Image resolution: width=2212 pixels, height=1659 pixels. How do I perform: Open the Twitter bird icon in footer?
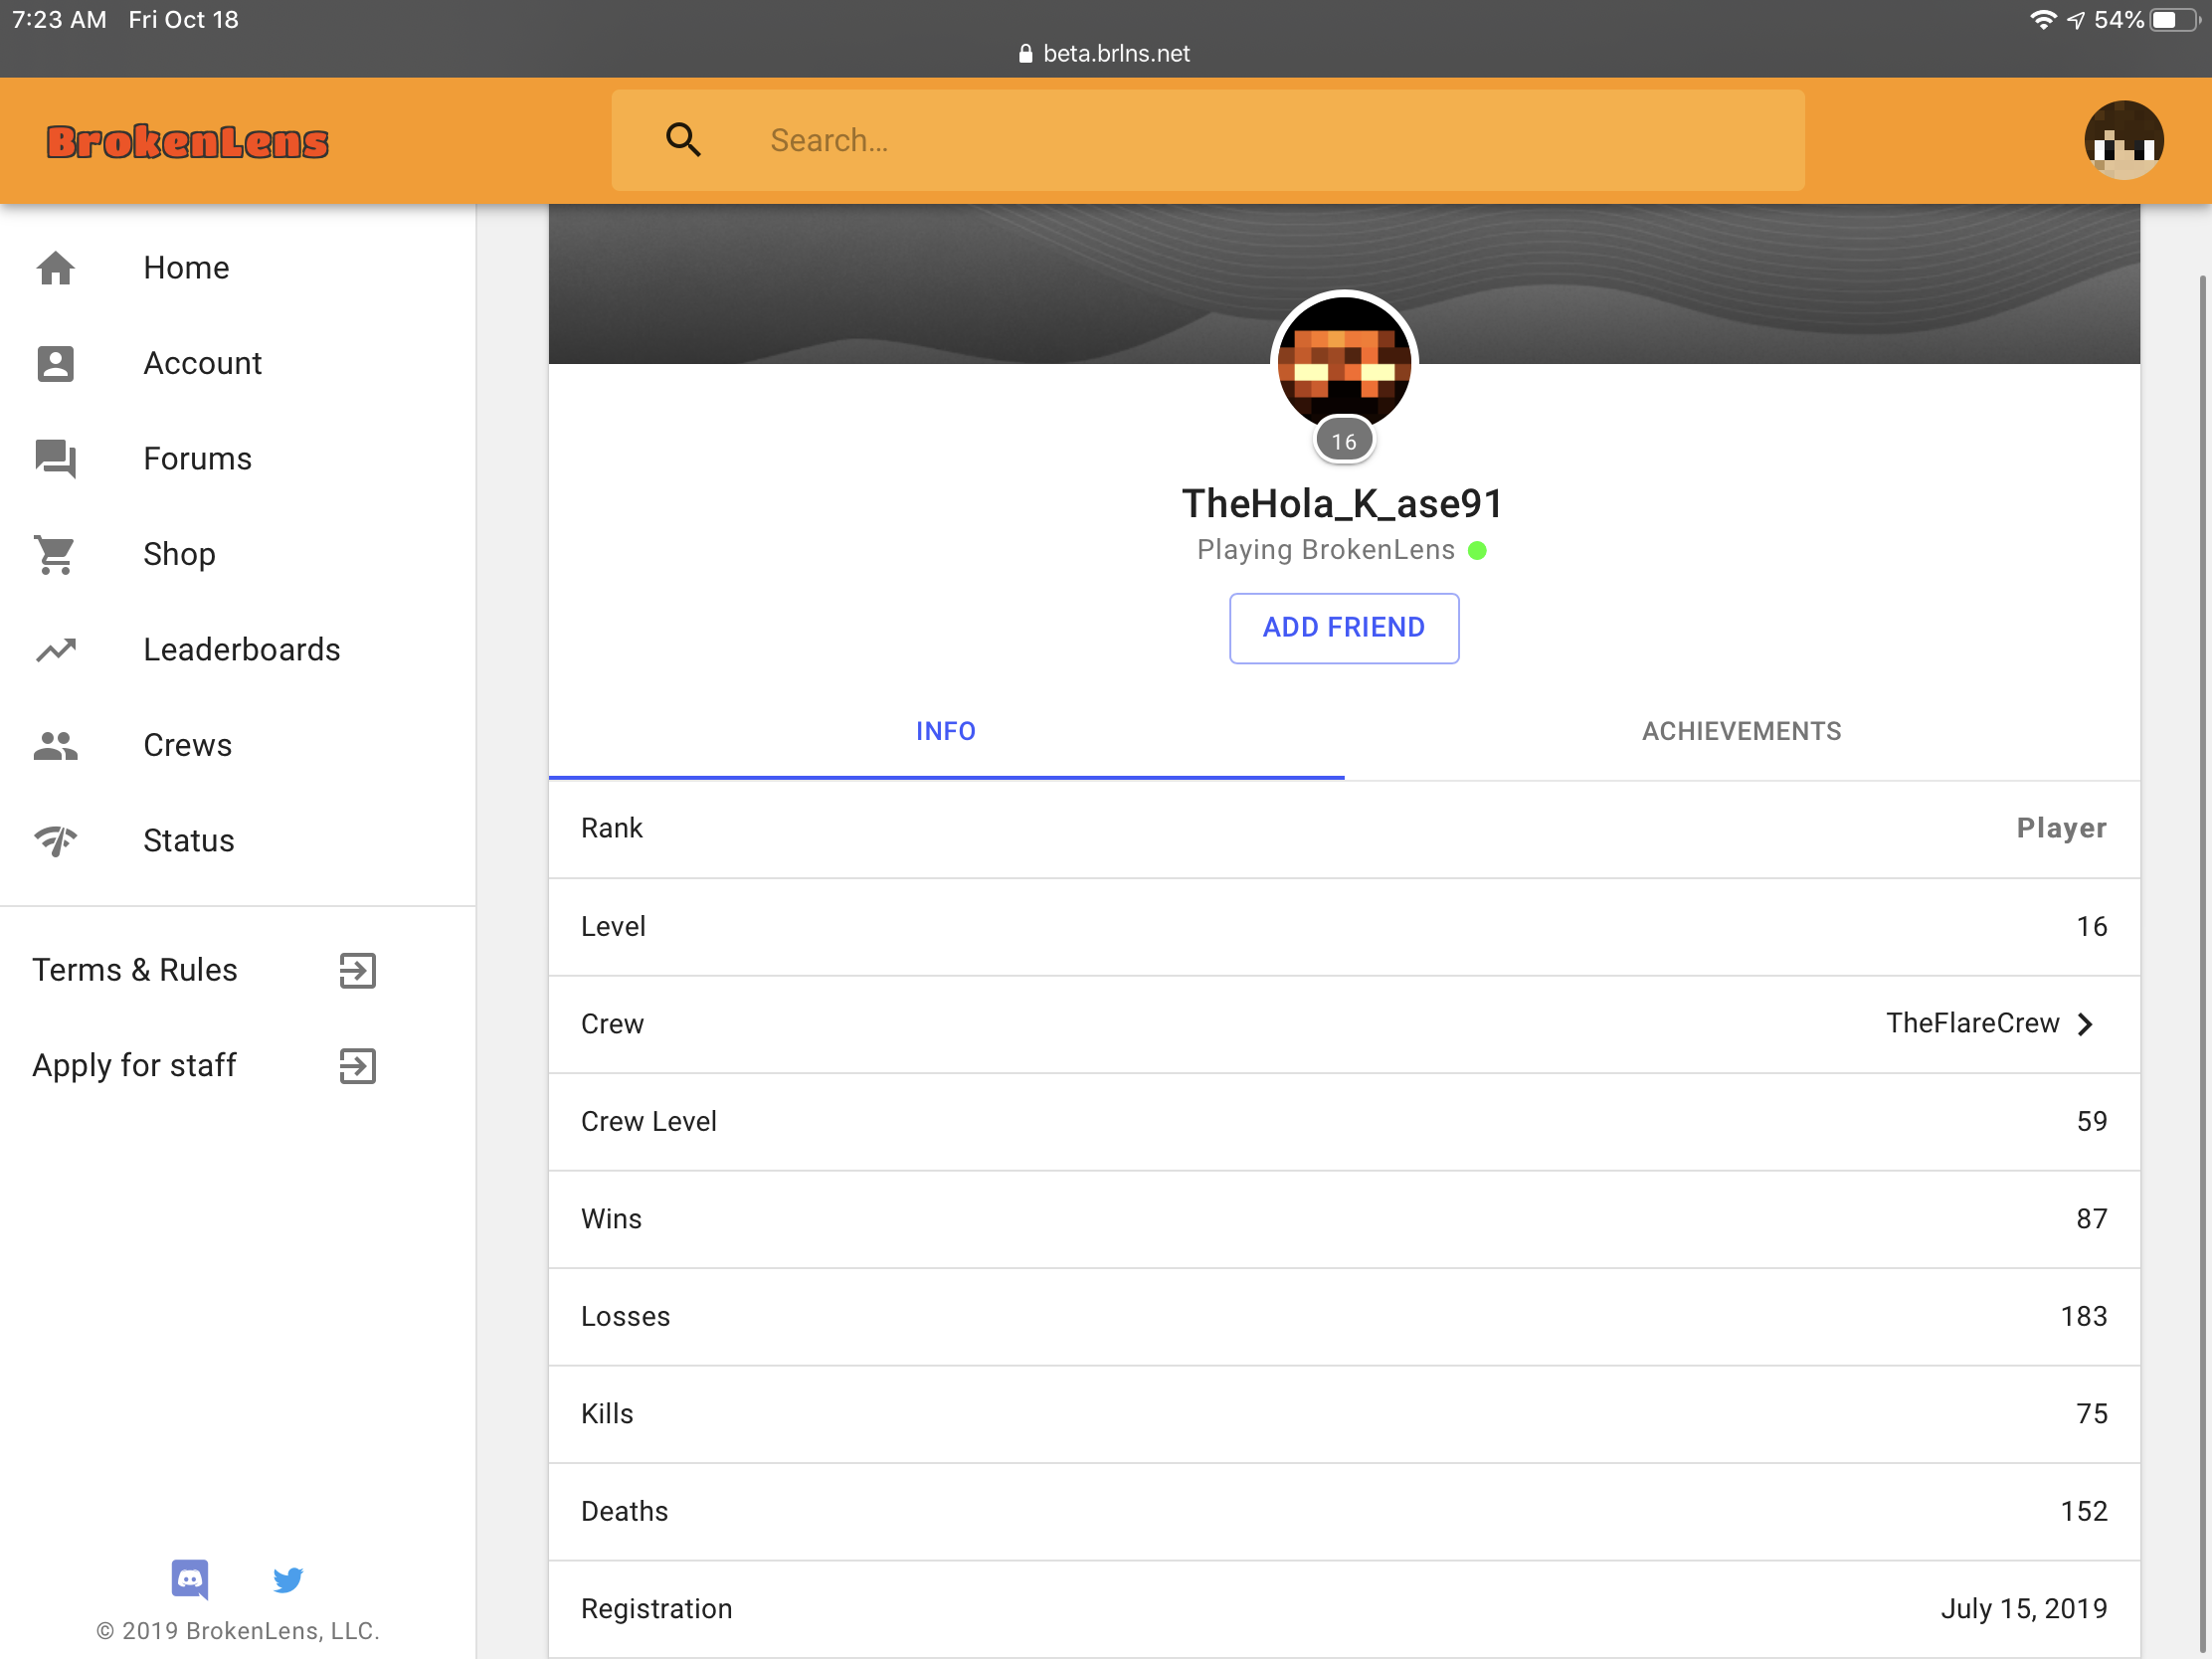coord(288,1580)
